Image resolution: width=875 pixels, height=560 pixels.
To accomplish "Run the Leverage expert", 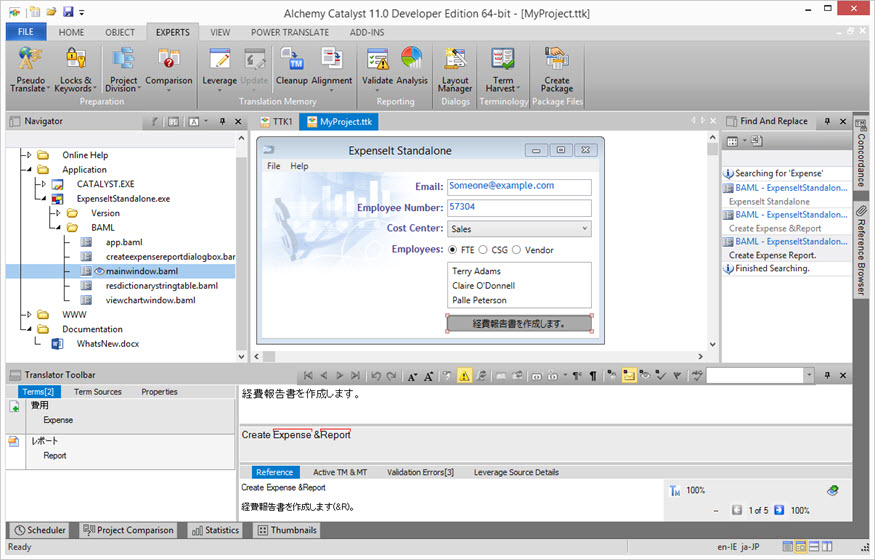I will coord(219,70).
